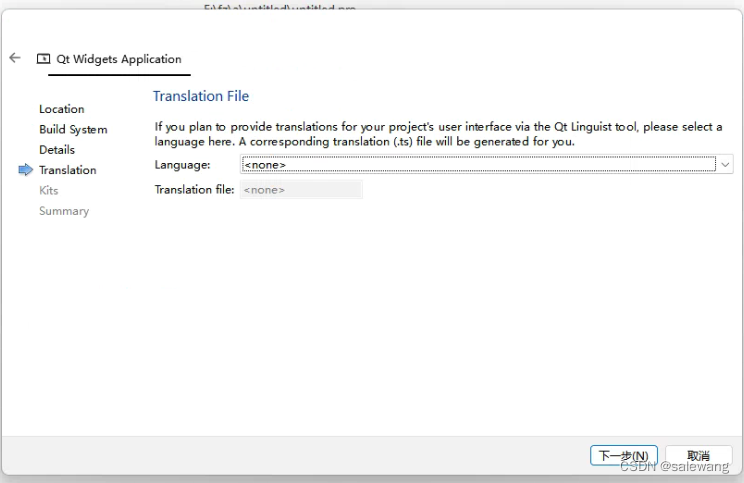Viewport: 744px width, 483px height.
Task: Click the 下一步(N) next button
Action: tap(623, 455)
